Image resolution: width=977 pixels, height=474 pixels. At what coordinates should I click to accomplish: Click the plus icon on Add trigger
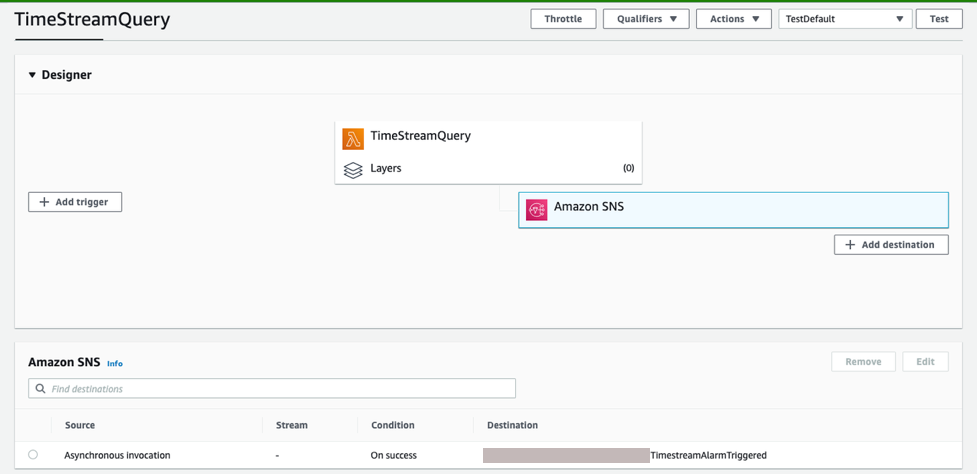point(44,202)
